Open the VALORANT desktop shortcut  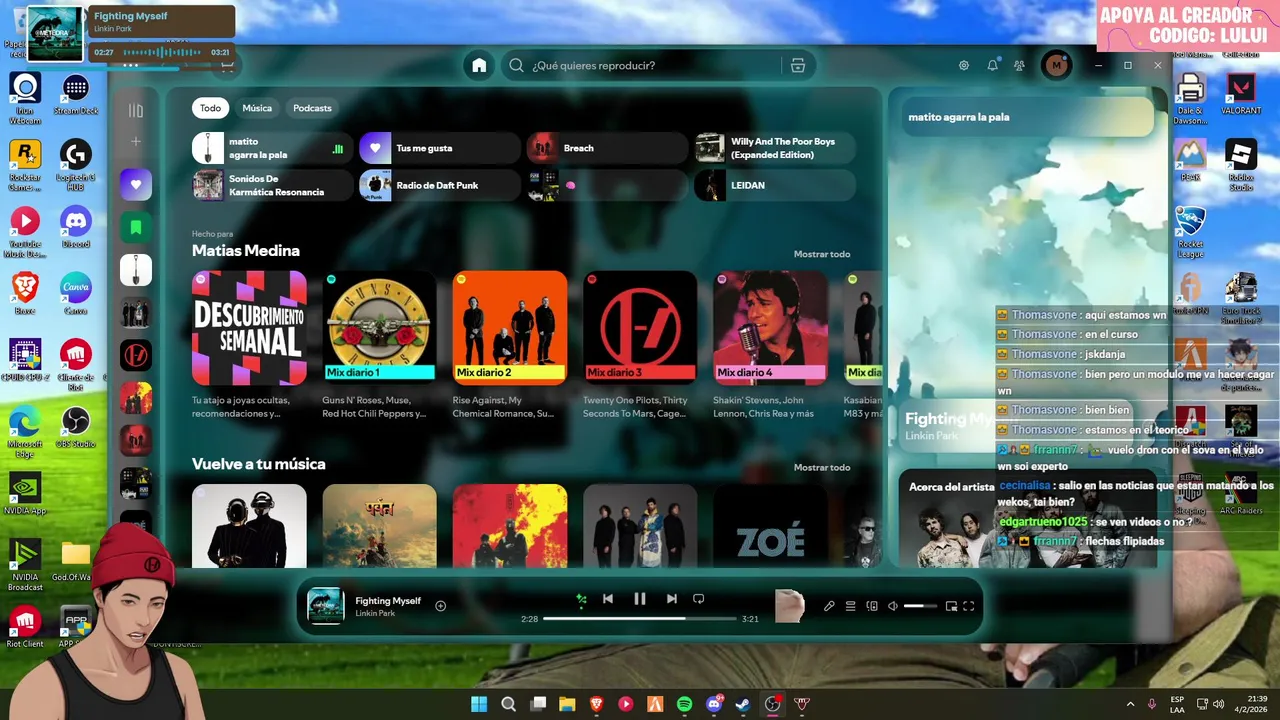1241,95
